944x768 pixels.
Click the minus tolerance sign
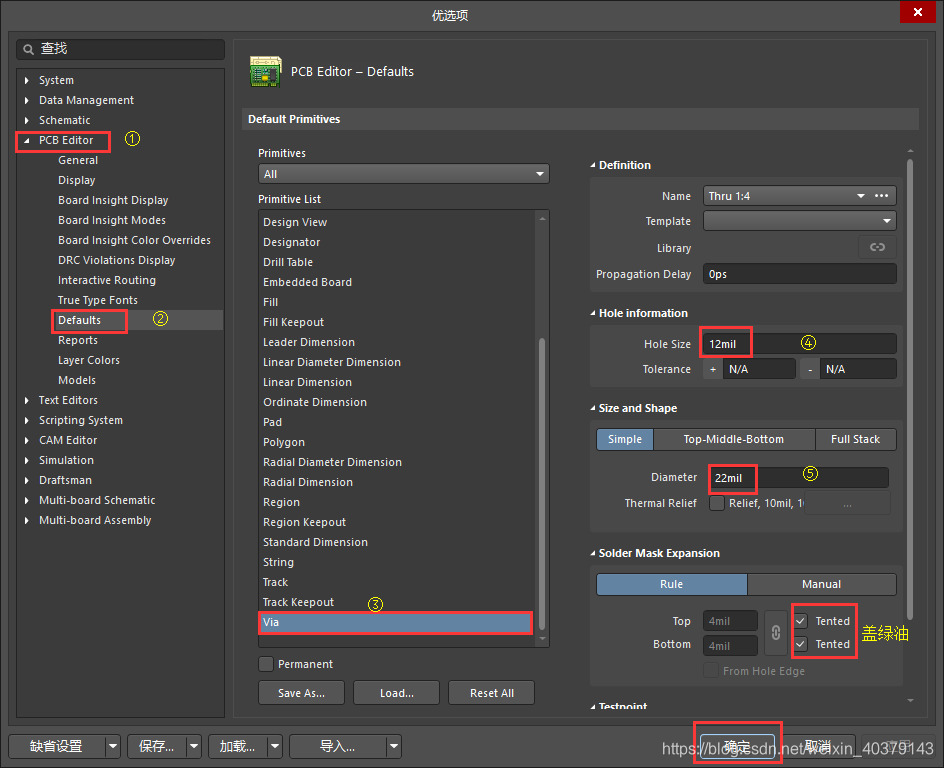tap(810, 369)
